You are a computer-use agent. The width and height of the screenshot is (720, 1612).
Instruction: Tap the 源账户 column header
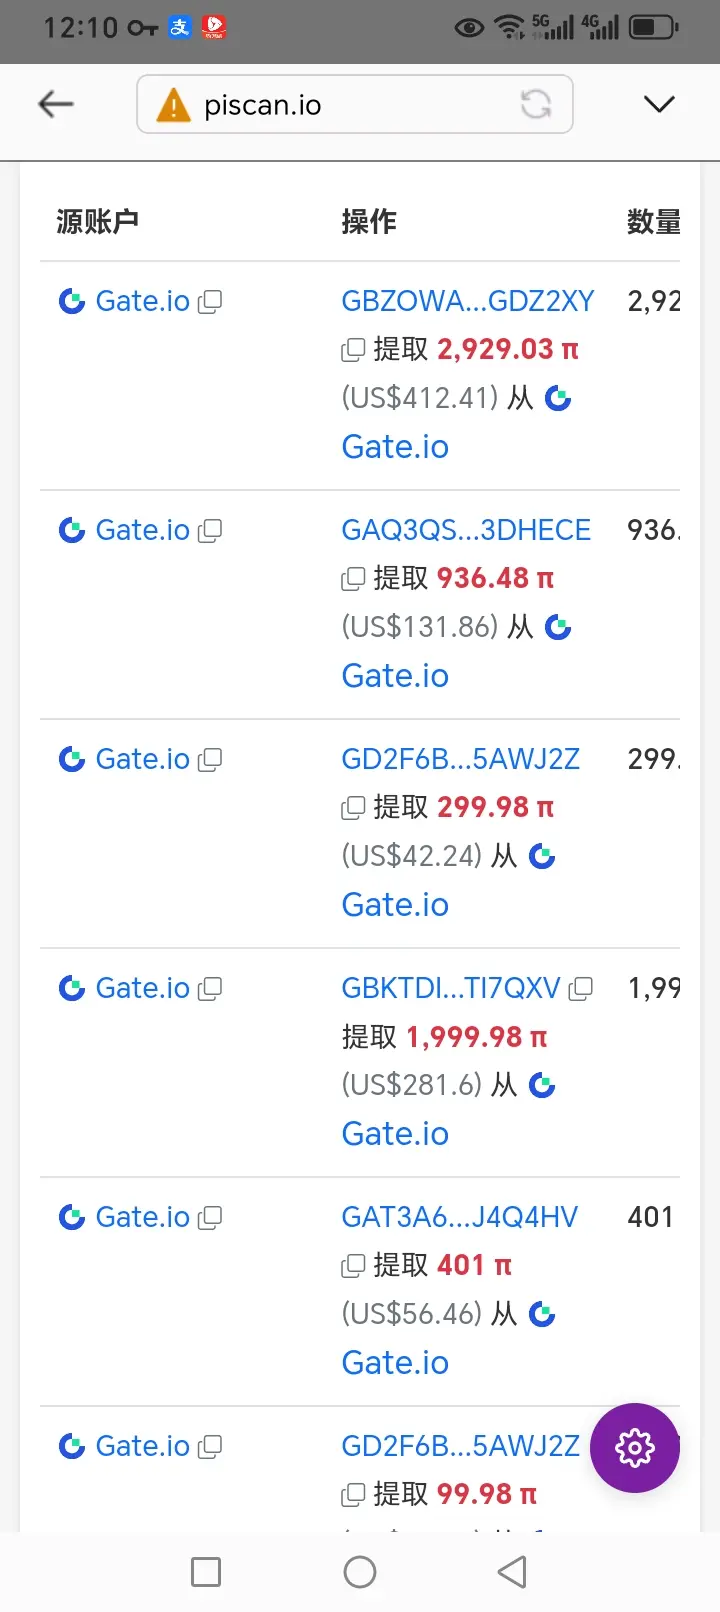[x=97, y=221]
